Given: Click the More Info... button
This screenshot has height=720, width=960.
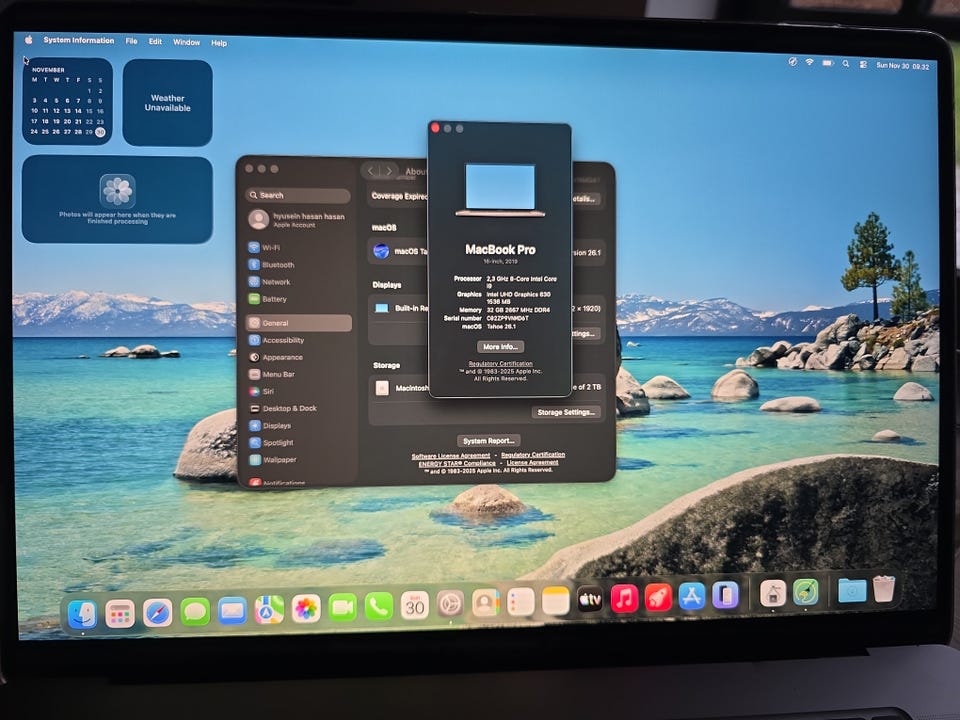Looking at the screenshot, I should (x=500, y=347).
